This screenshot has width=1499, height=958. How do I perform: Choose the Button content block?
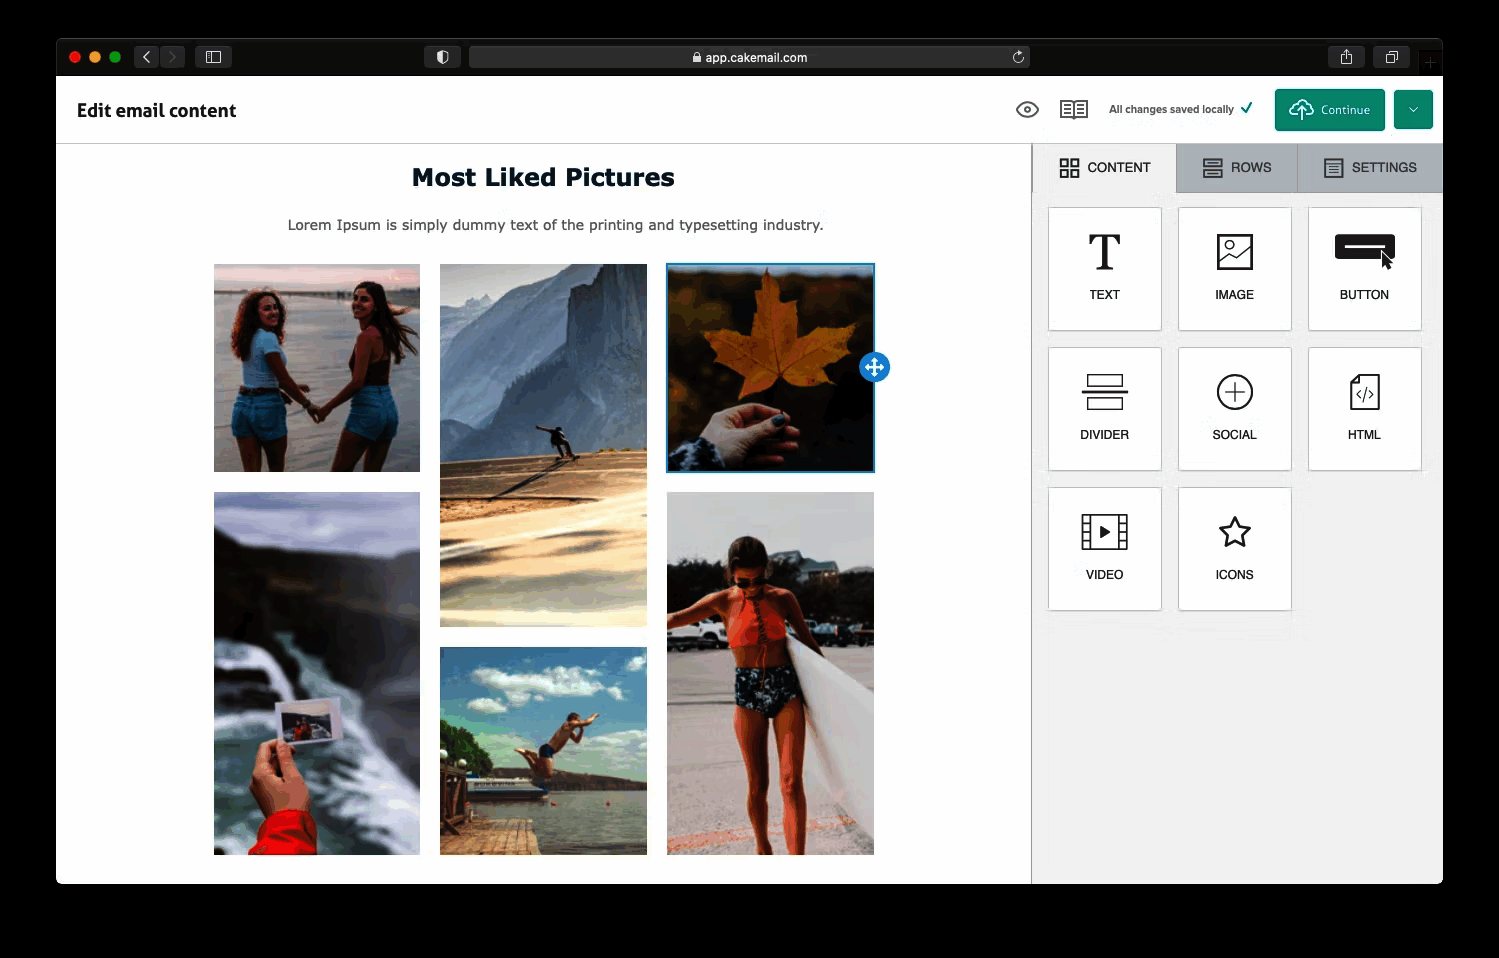(1364, 268)
